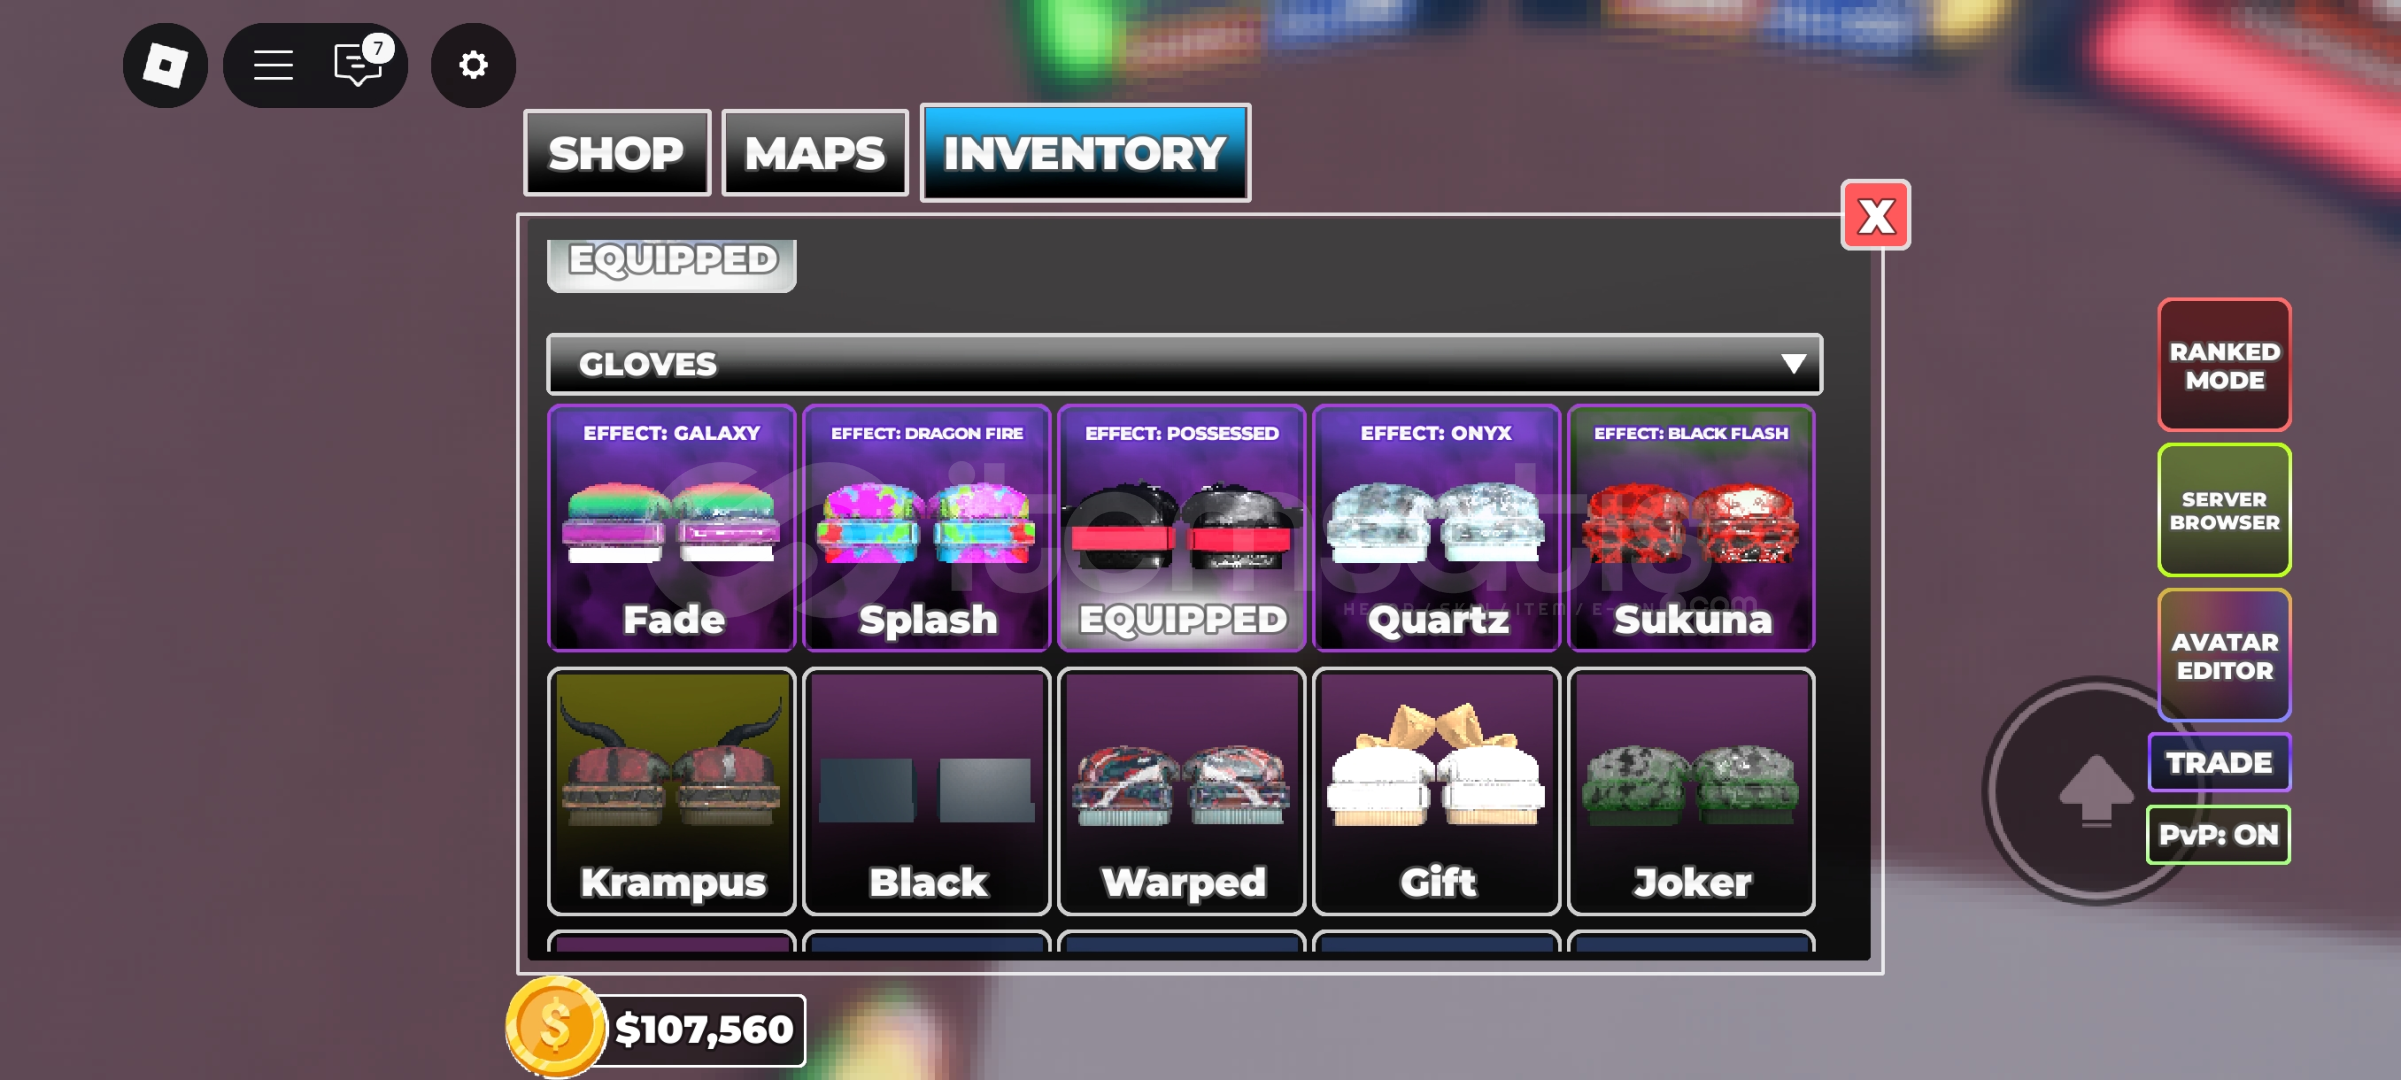The width and height of the screenshot is (2401, 1080).
Task: Close the inventory with red X
Action: pyautogui.click(x=1876, y=216)
